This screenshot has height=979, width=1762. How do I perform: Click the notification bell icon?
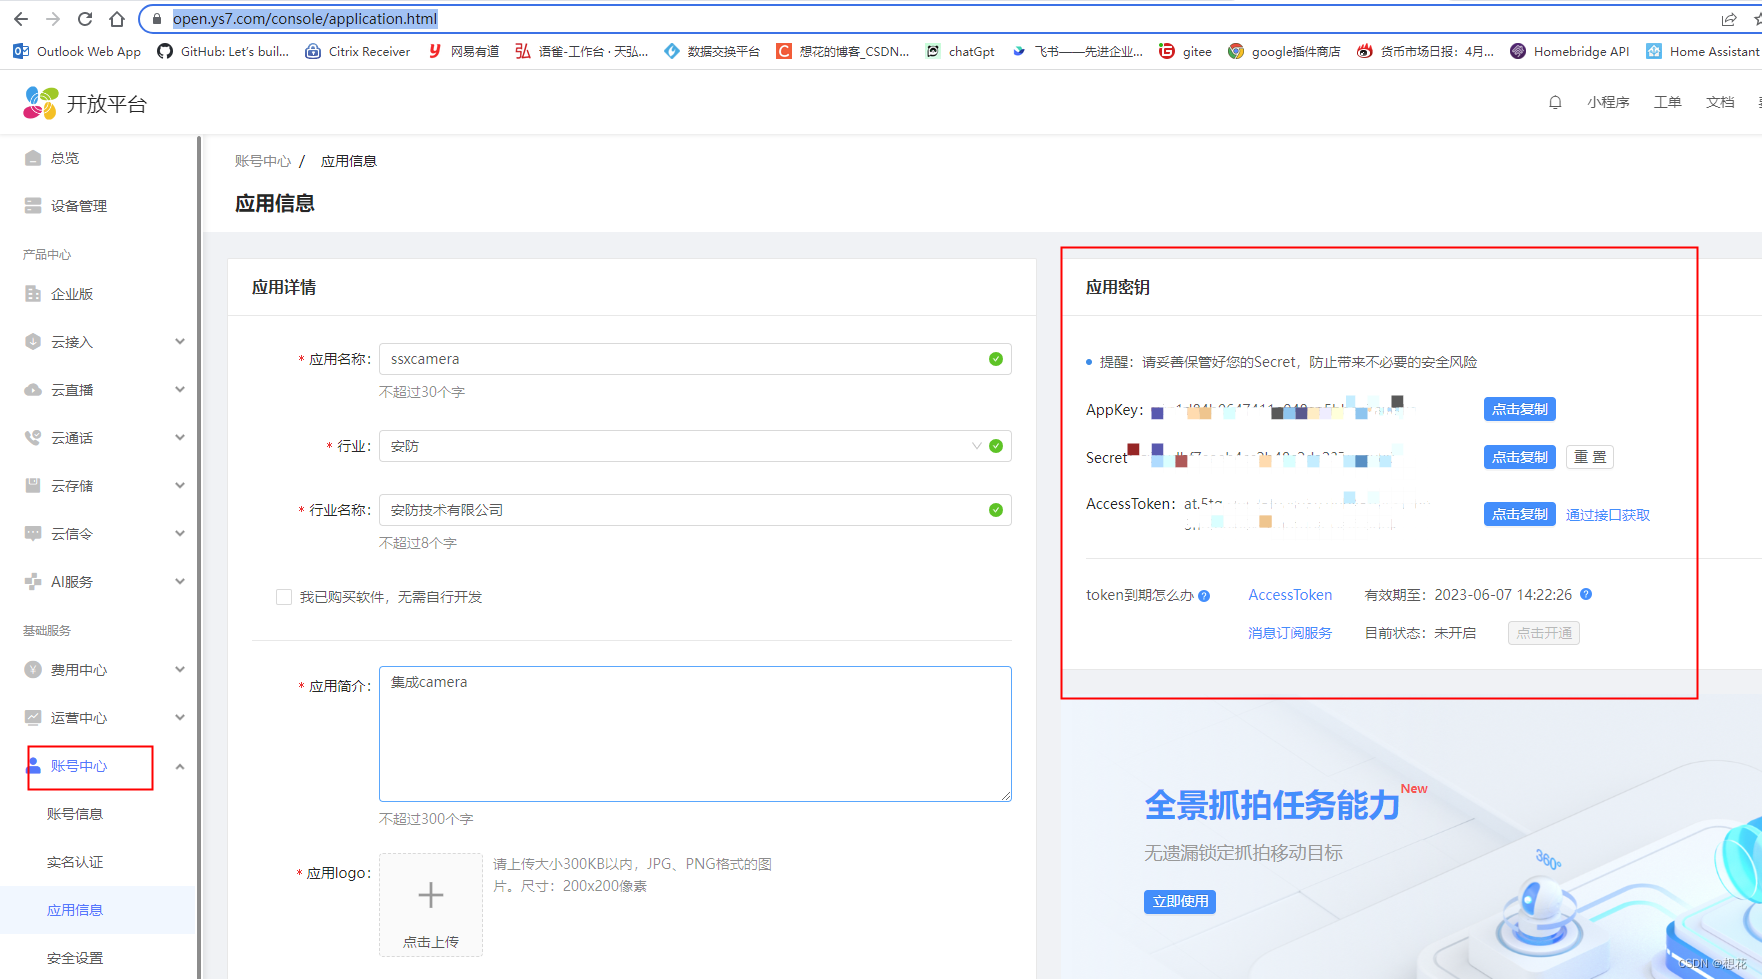pos(1555,102)
